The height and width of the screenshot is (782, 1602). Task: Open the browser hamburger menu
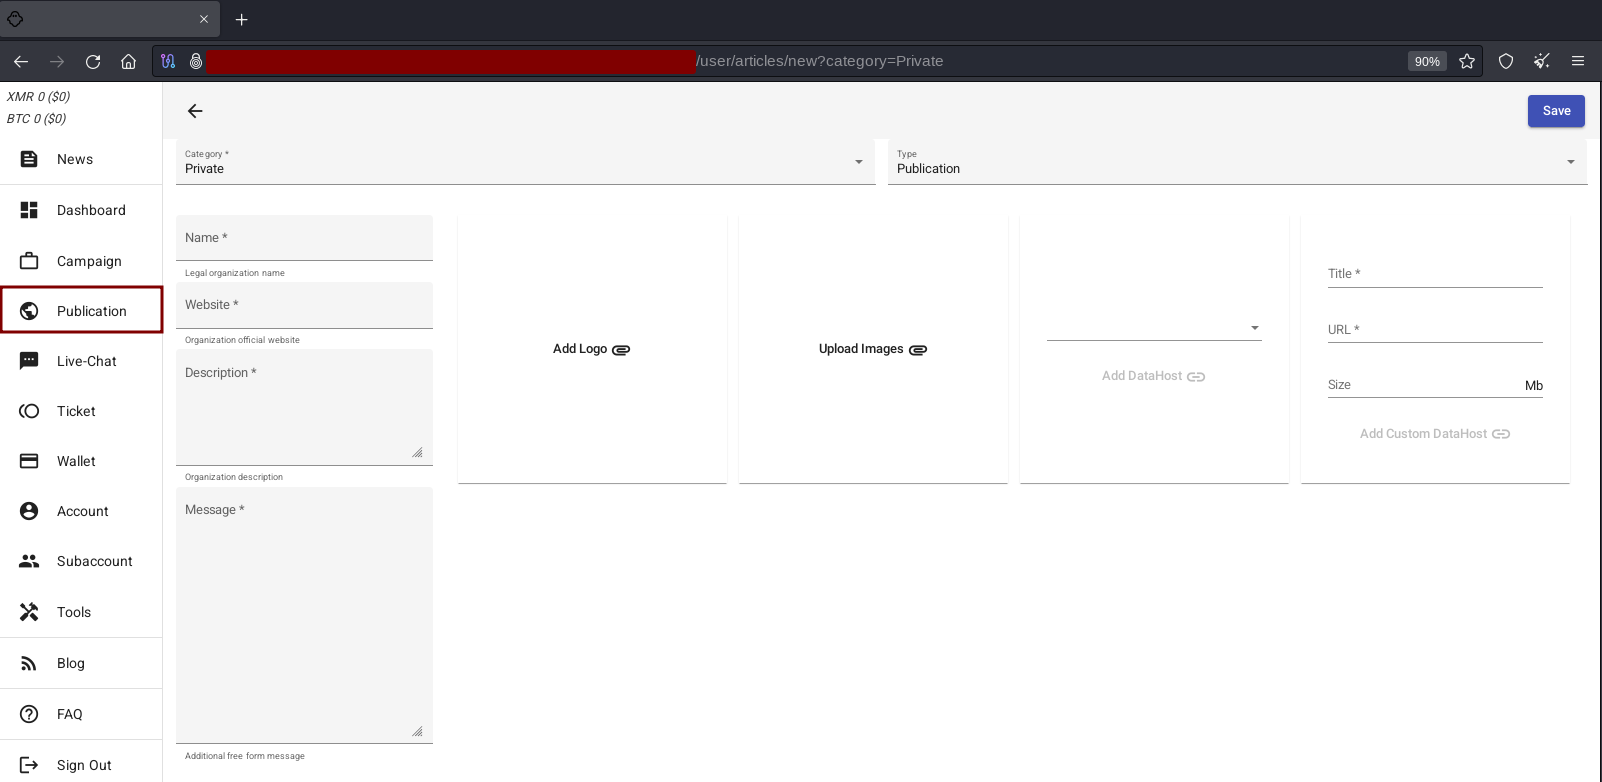[1578, 61]
